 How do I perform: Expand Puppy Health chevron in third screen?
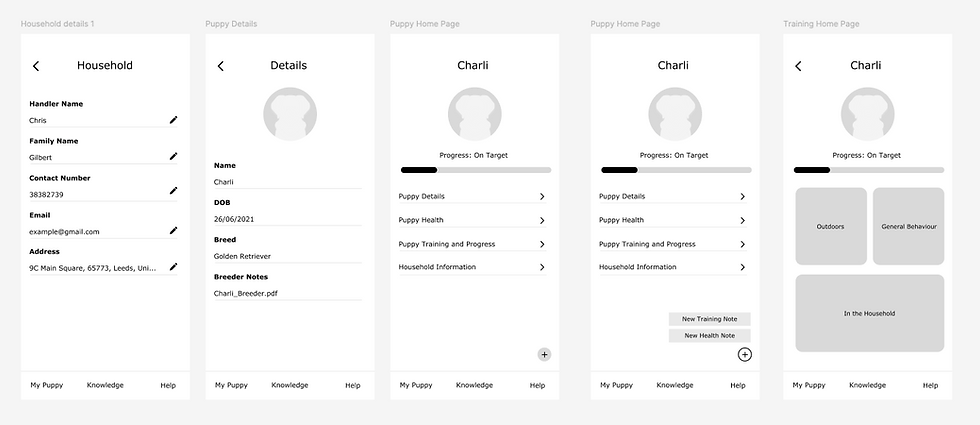(542, 220)
